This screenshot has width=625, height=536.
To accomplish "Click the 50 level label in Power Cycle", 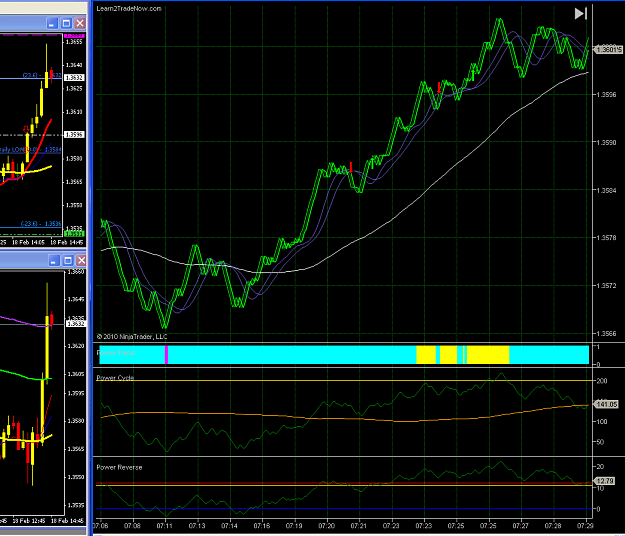I will 600,442.
